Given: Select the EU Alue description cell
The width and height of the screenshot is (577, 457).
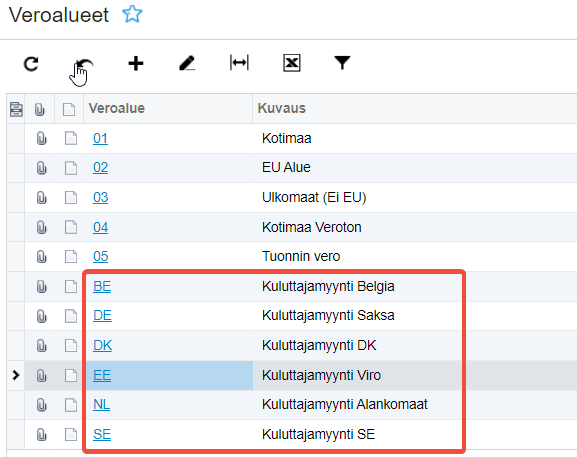Looking at the screenshot, I should click(x=415, y=168).
